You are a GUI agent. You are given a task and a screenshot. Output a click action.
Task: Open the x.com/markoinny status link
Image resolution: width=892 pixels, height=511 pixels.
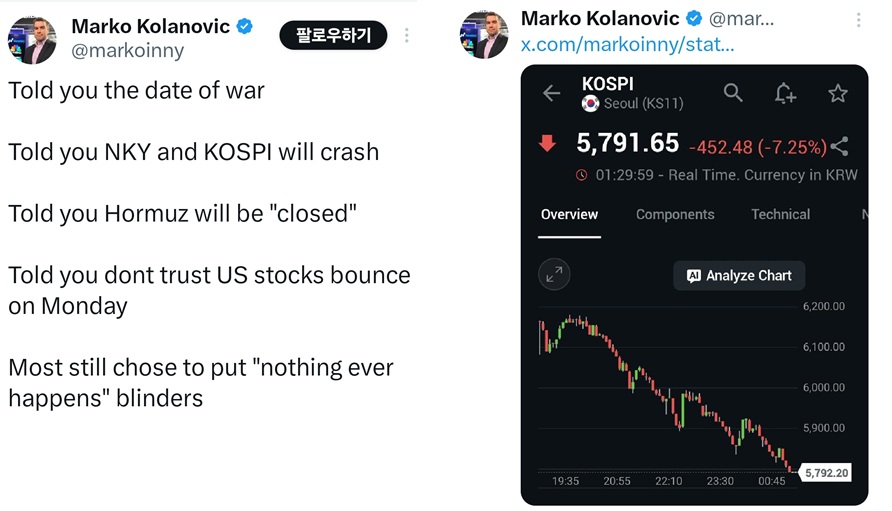click(627, 45)
